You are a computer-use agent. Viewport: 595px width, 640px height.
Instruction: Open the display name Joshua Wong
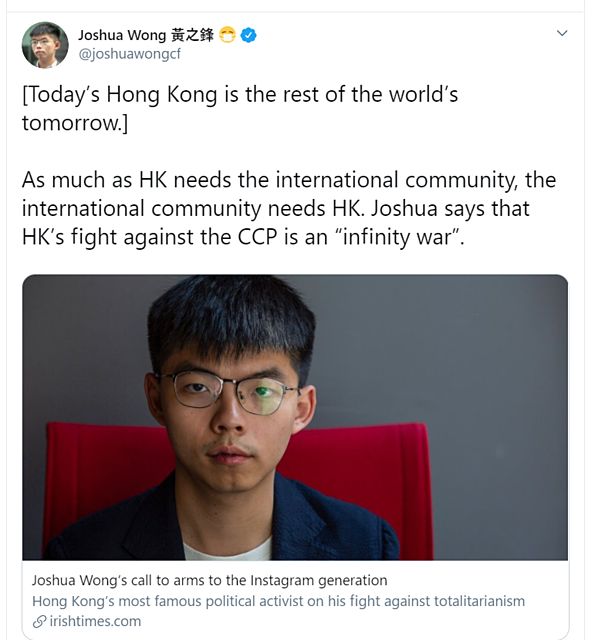tap(122, 35)
